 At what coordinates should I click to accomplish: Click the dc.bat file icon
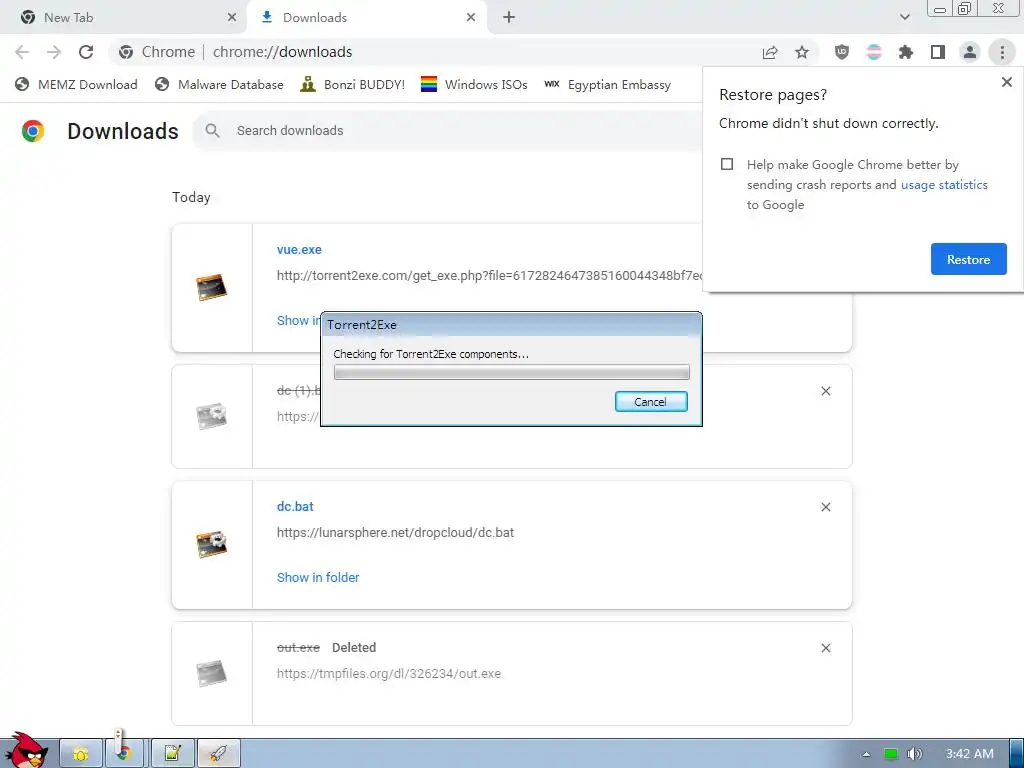(212, 545)
